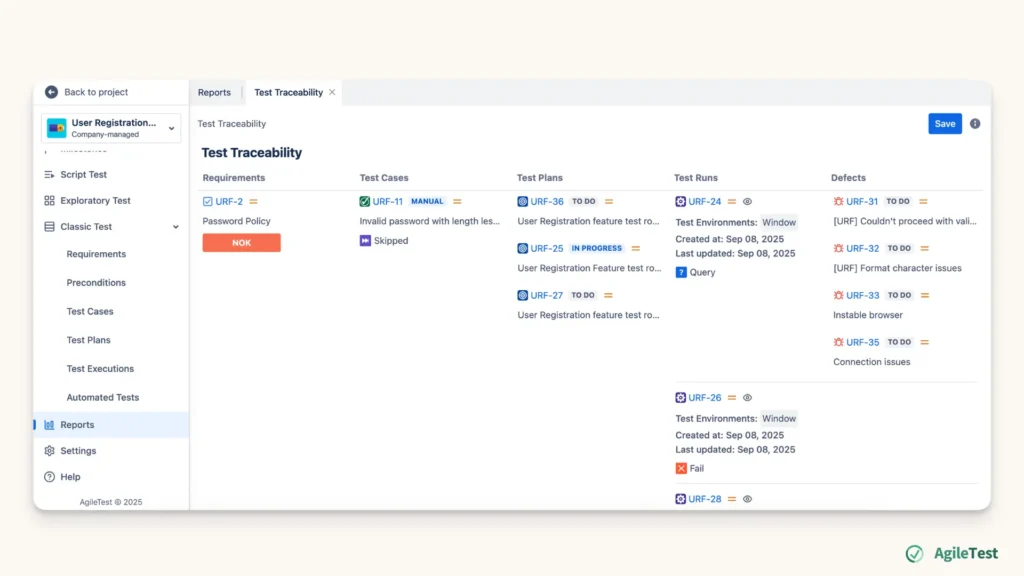Collapse the Classic Test section chevron
This screenshot has width=1024, height=576.
(176, 227)
